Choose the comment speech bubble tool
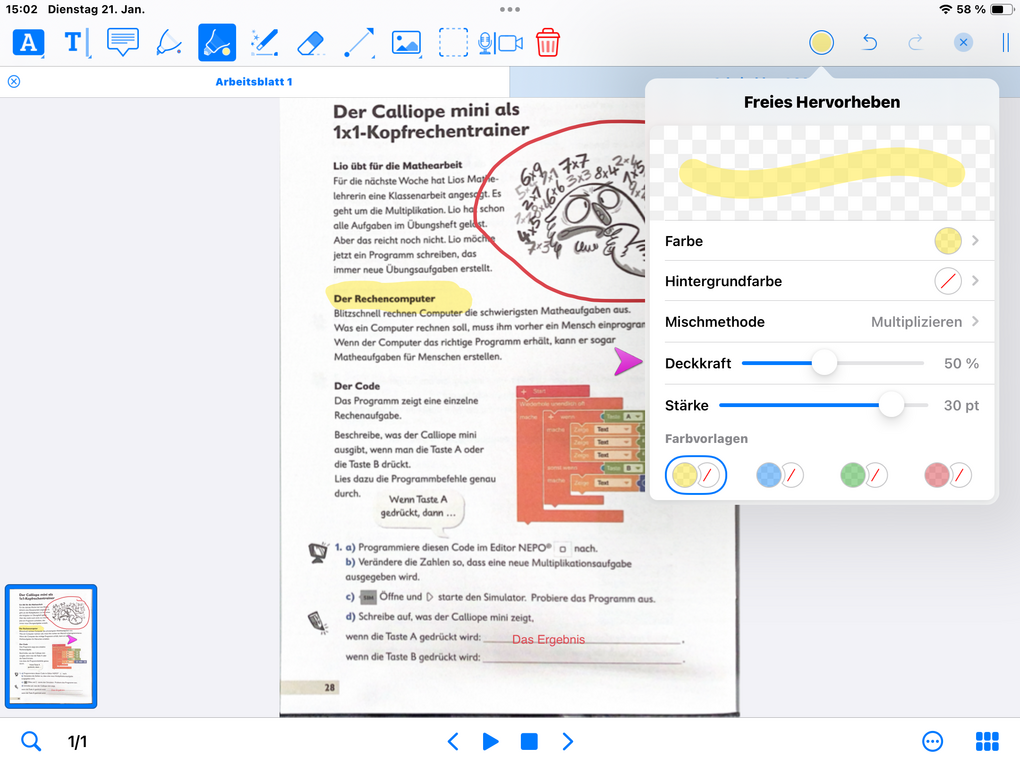 [x=122, y=43]
